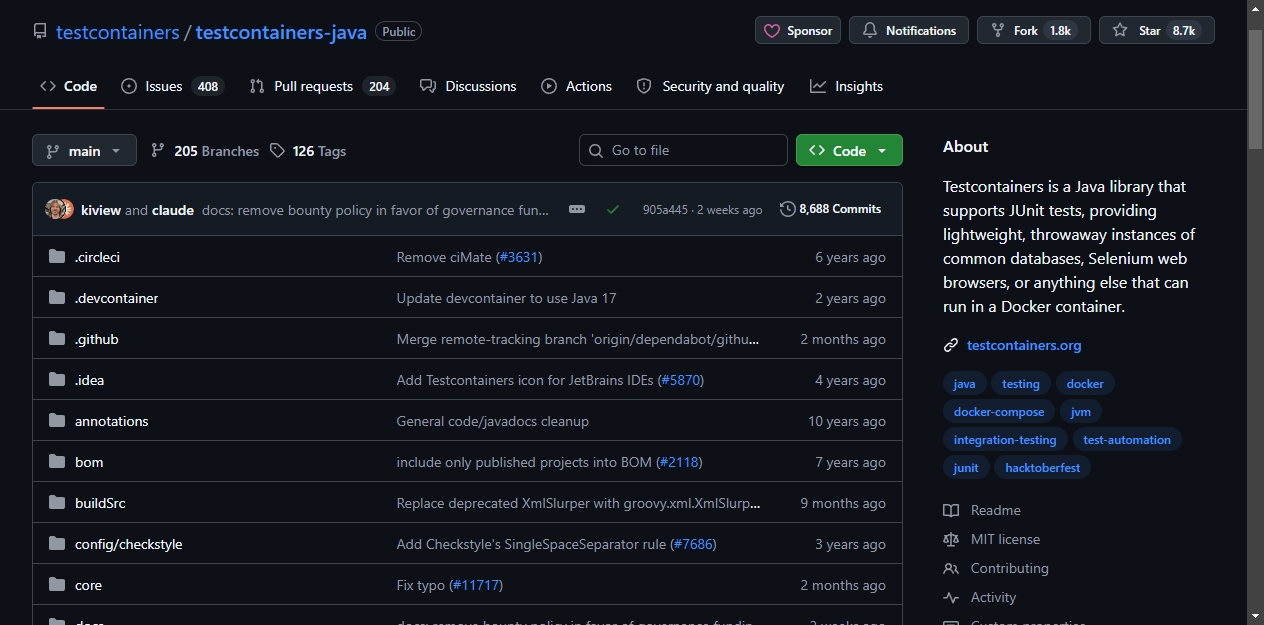Select the integration-testing topic tag
Screen dimensions: 1264x625
(x=1004, y=440)
